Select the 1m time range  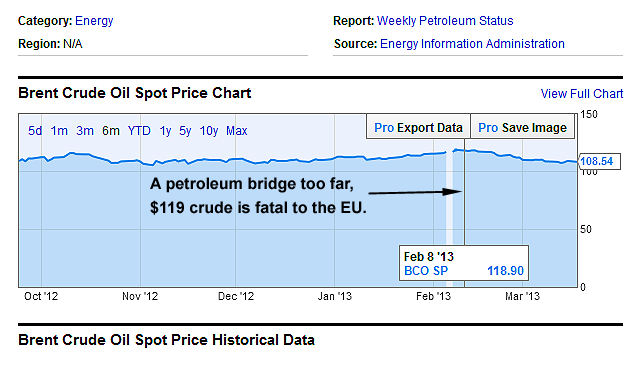coord(59,131)
